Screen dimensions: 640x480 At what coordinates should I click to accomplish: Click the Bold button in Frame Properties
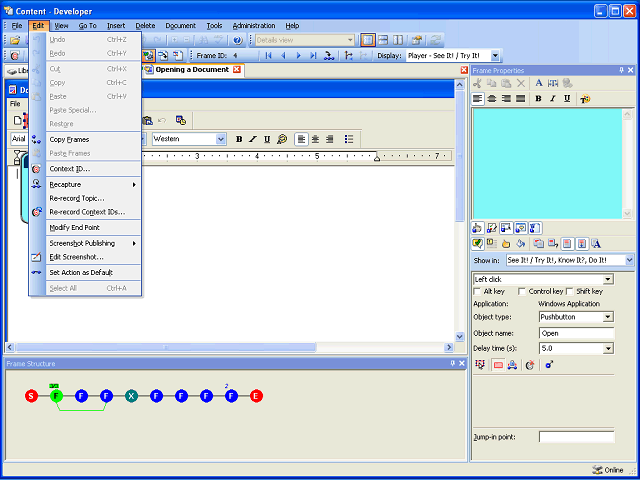(x=538, y=99)
